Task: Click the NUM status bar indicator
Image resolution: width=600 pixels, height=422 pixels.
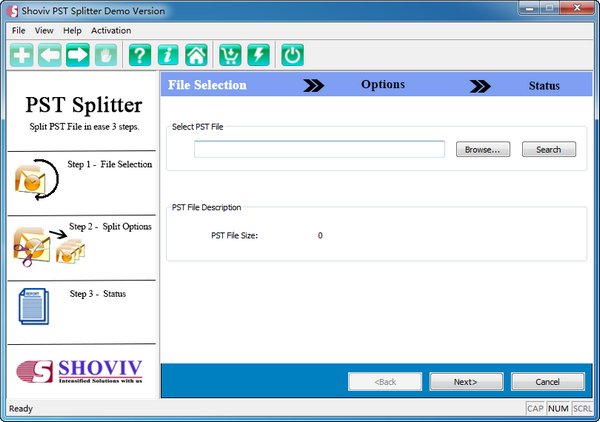Action: tap(558, 409)
